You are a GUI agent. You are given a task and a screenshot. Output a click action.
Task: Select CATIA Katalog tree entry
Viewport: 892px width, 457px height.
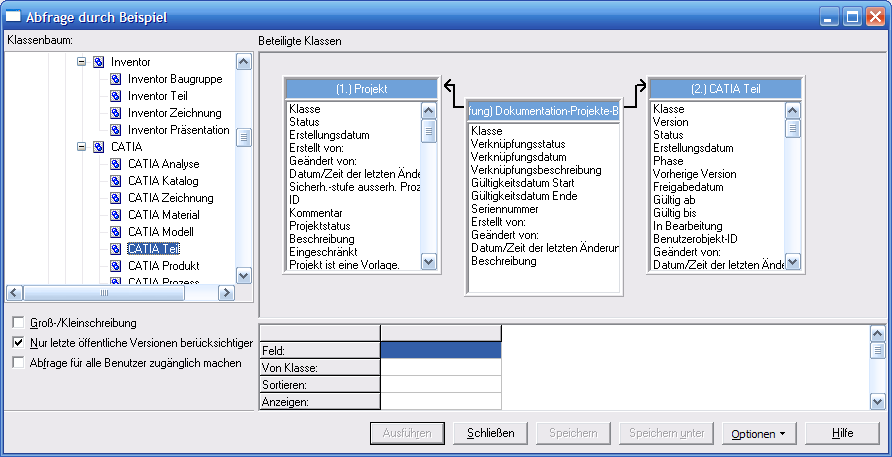(163, 181)
